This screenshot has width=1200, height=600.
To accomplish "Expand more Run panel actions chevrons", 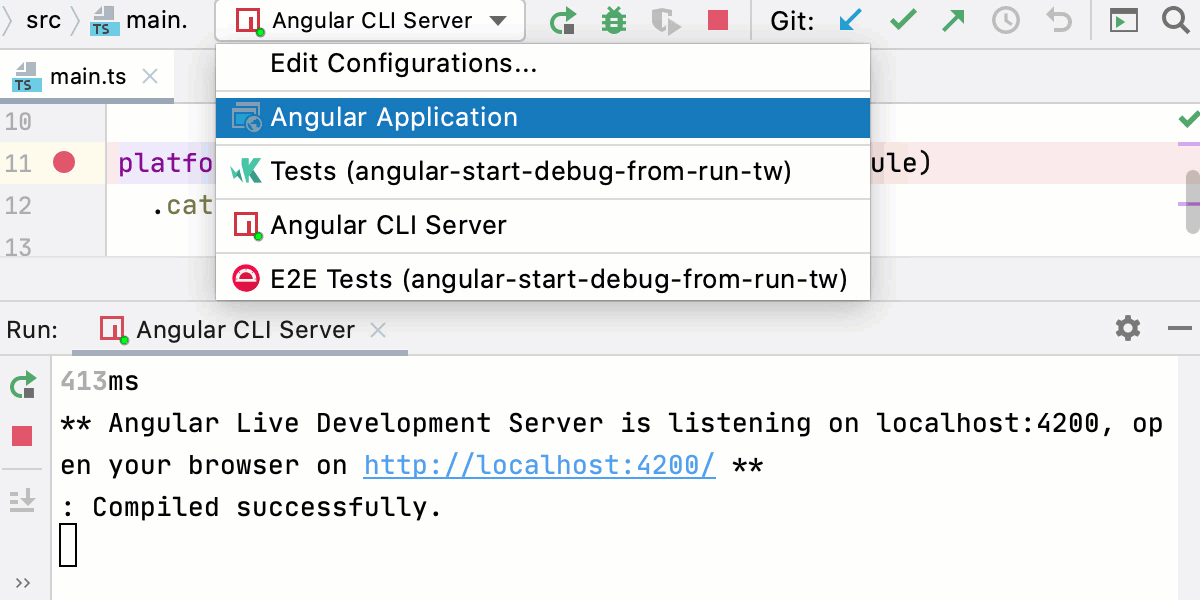I will [x=23, y=583].
